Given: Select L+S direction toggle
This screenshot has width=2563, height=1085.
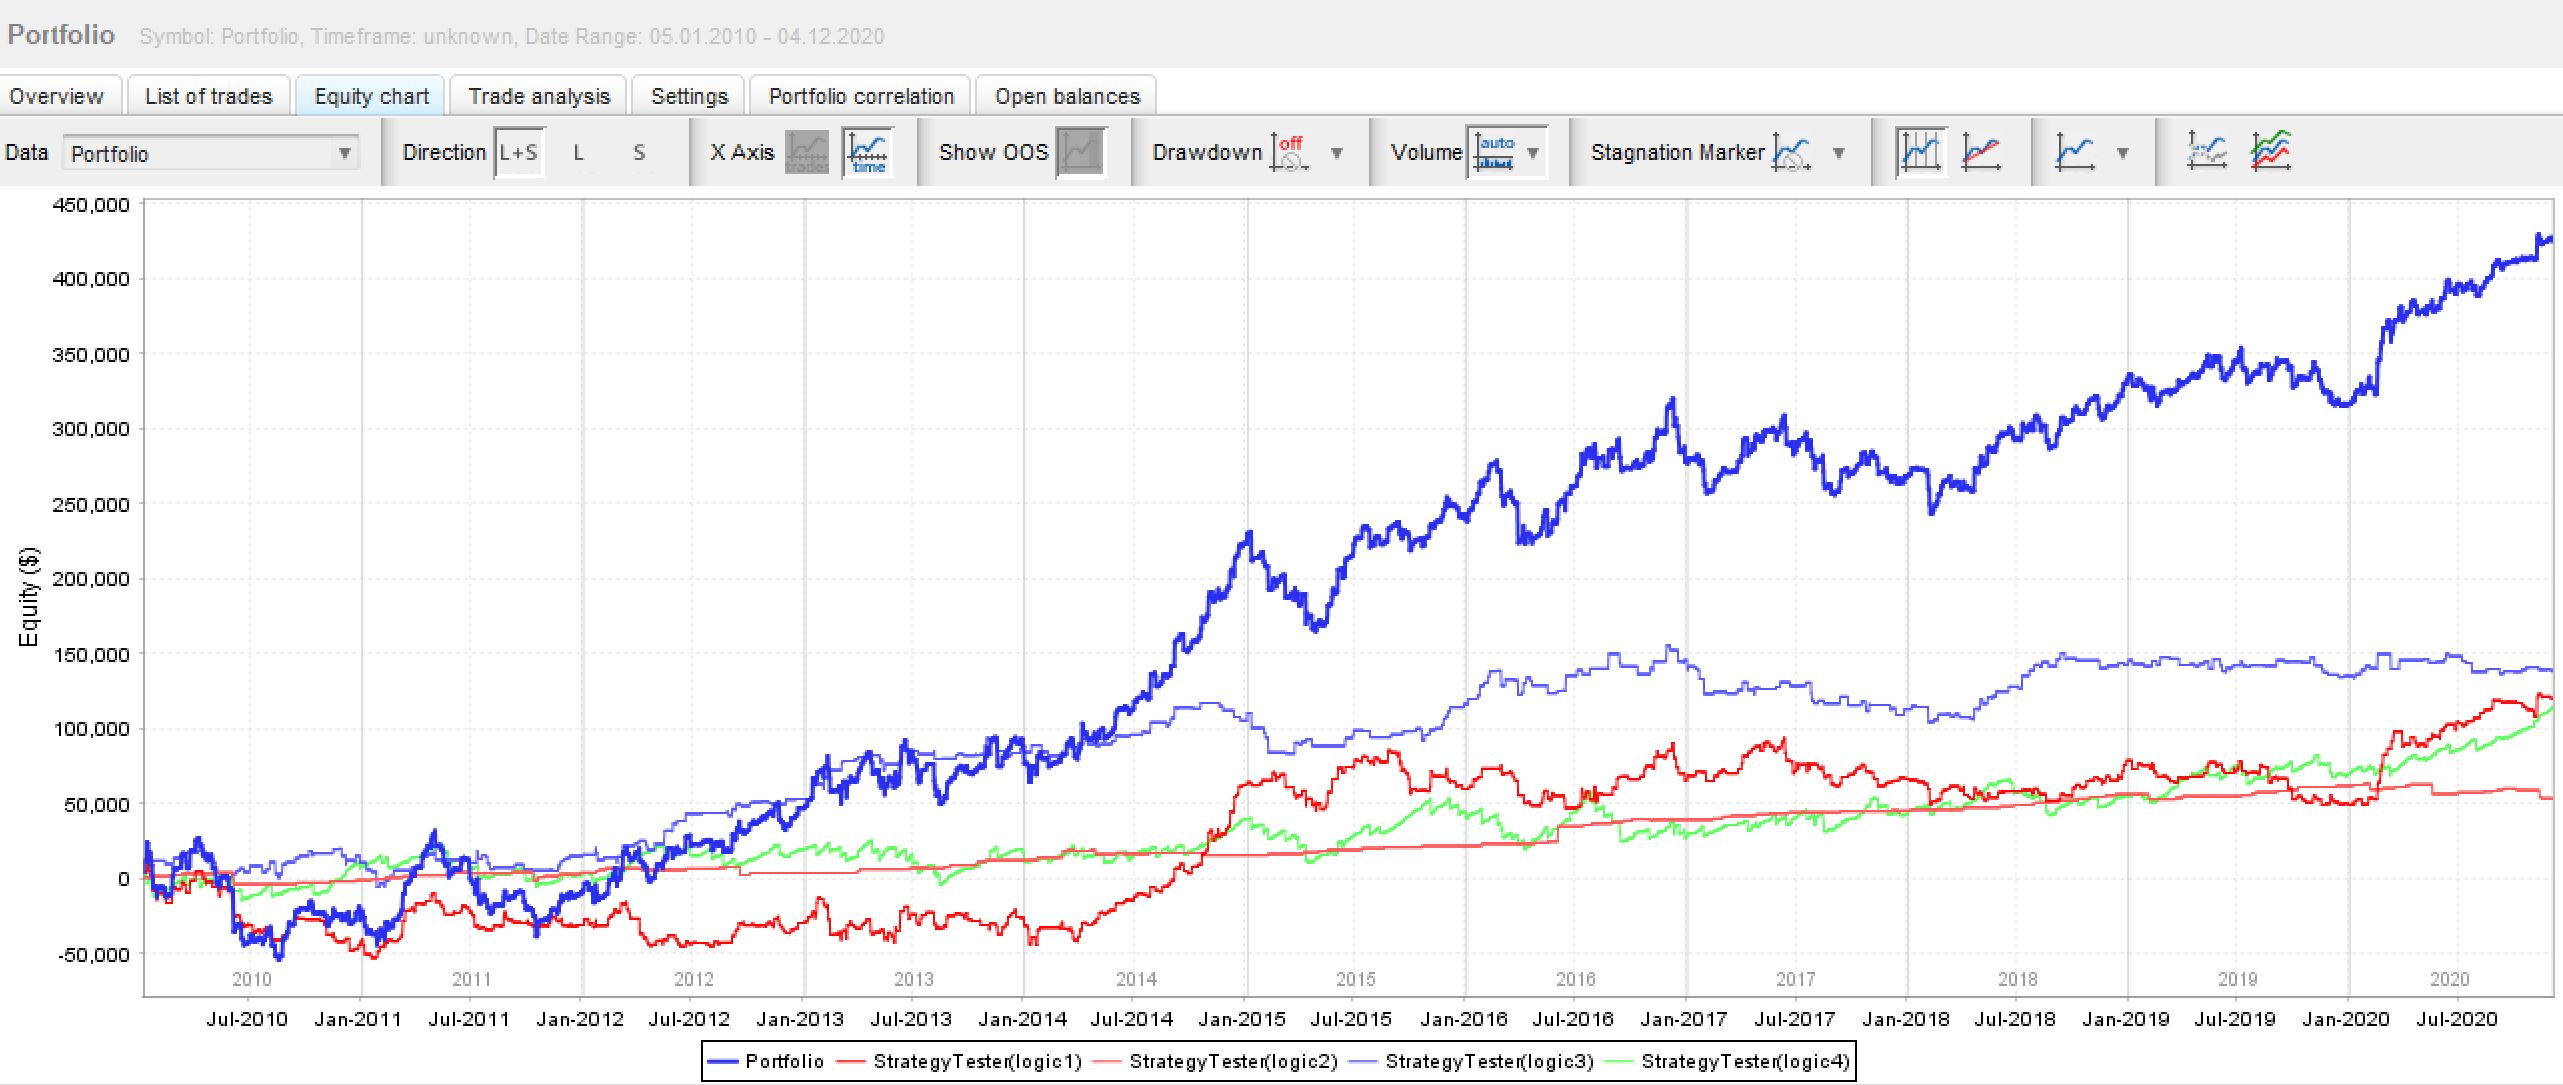Looking at the screenshot, I should coord(519,153).
